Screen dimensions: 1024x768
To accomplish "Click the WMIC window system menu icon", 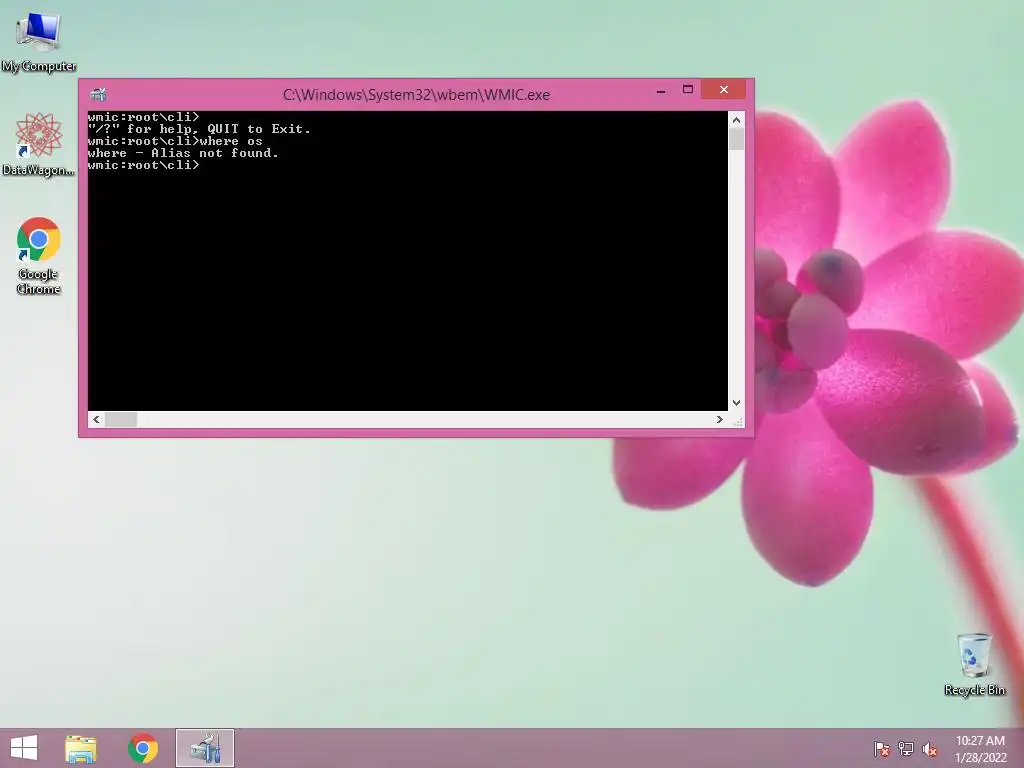I will [98, 95].
